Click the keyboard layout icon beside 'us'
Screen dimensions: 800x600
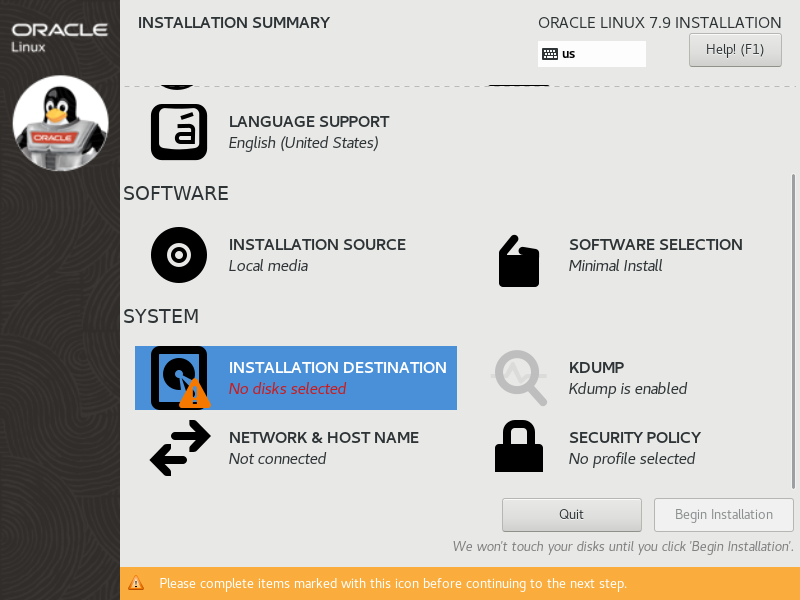pyautogui.click(x=549, y=54)
